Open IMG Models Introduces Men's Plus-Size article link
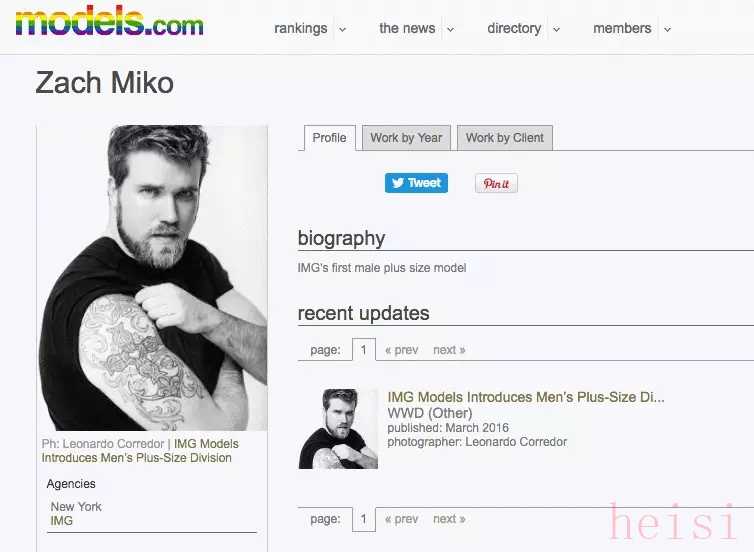The width and height of the screenshot is (754, 552). pos(526,397)
